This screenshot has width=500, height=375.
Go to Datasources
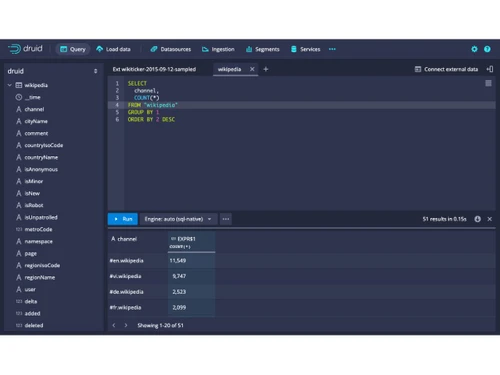(171, 49)
